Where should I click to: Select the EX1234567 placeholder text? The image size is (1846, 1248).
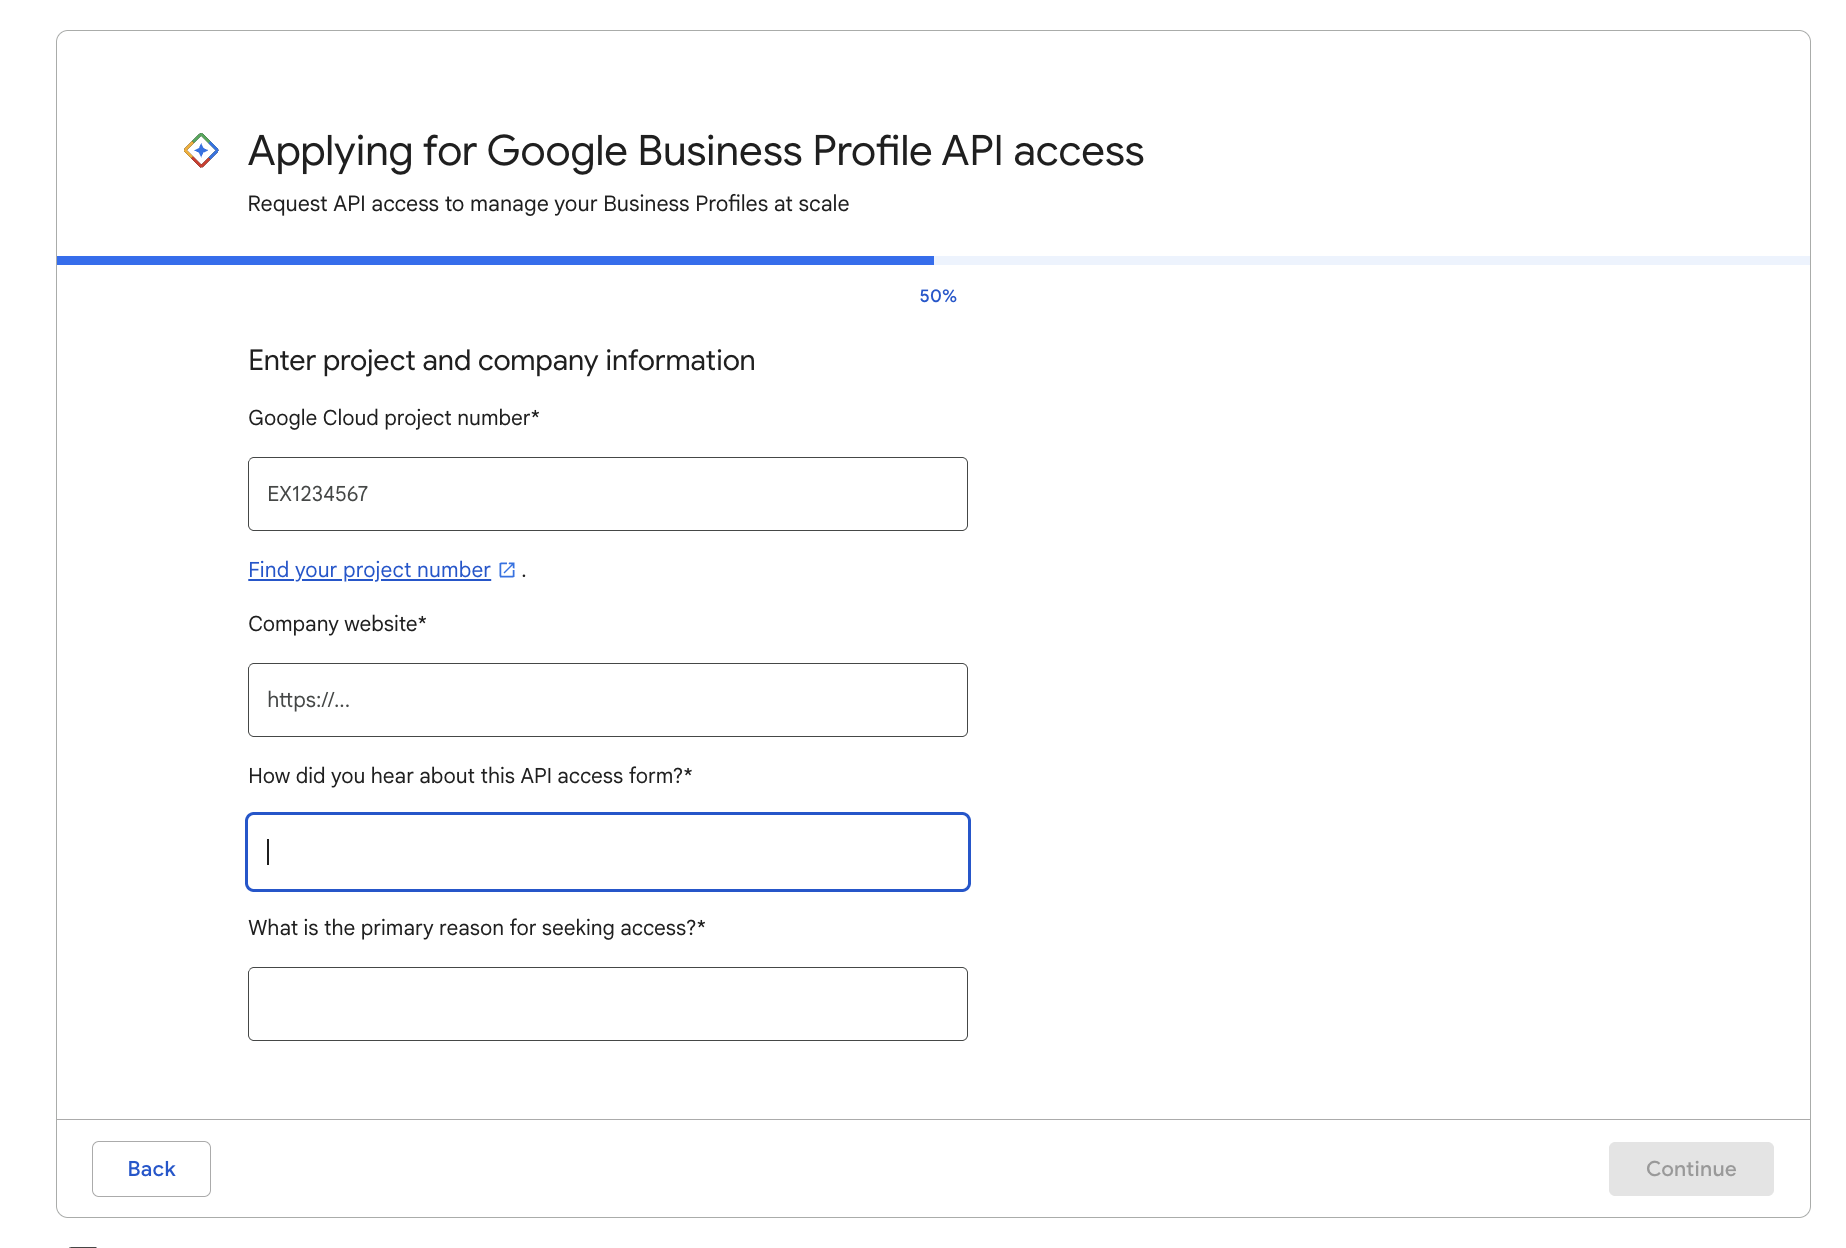[x=317, y=493]
